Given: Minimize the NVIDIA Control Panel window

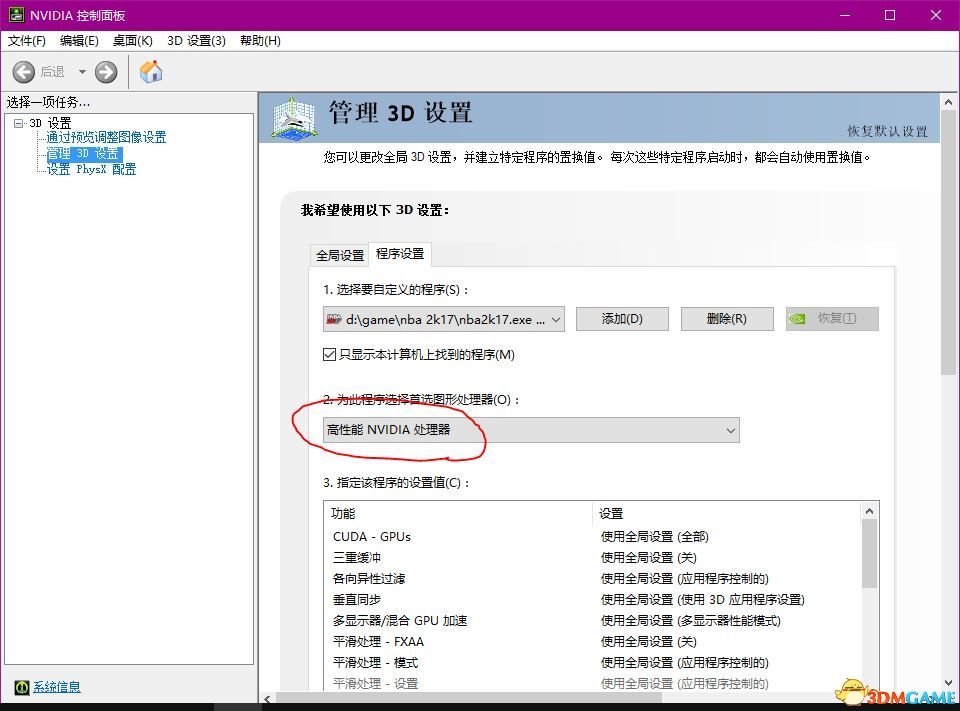Looking at the screenshot, I should (x=845, y=15).
